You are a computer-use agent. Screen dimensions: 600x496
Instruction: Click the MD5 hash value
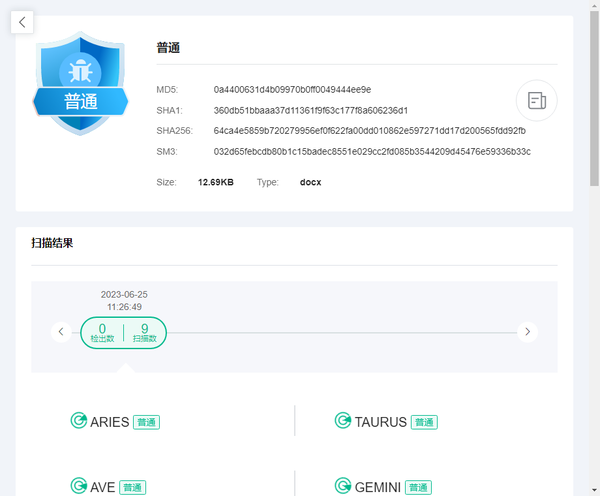[x=292, y=89]
